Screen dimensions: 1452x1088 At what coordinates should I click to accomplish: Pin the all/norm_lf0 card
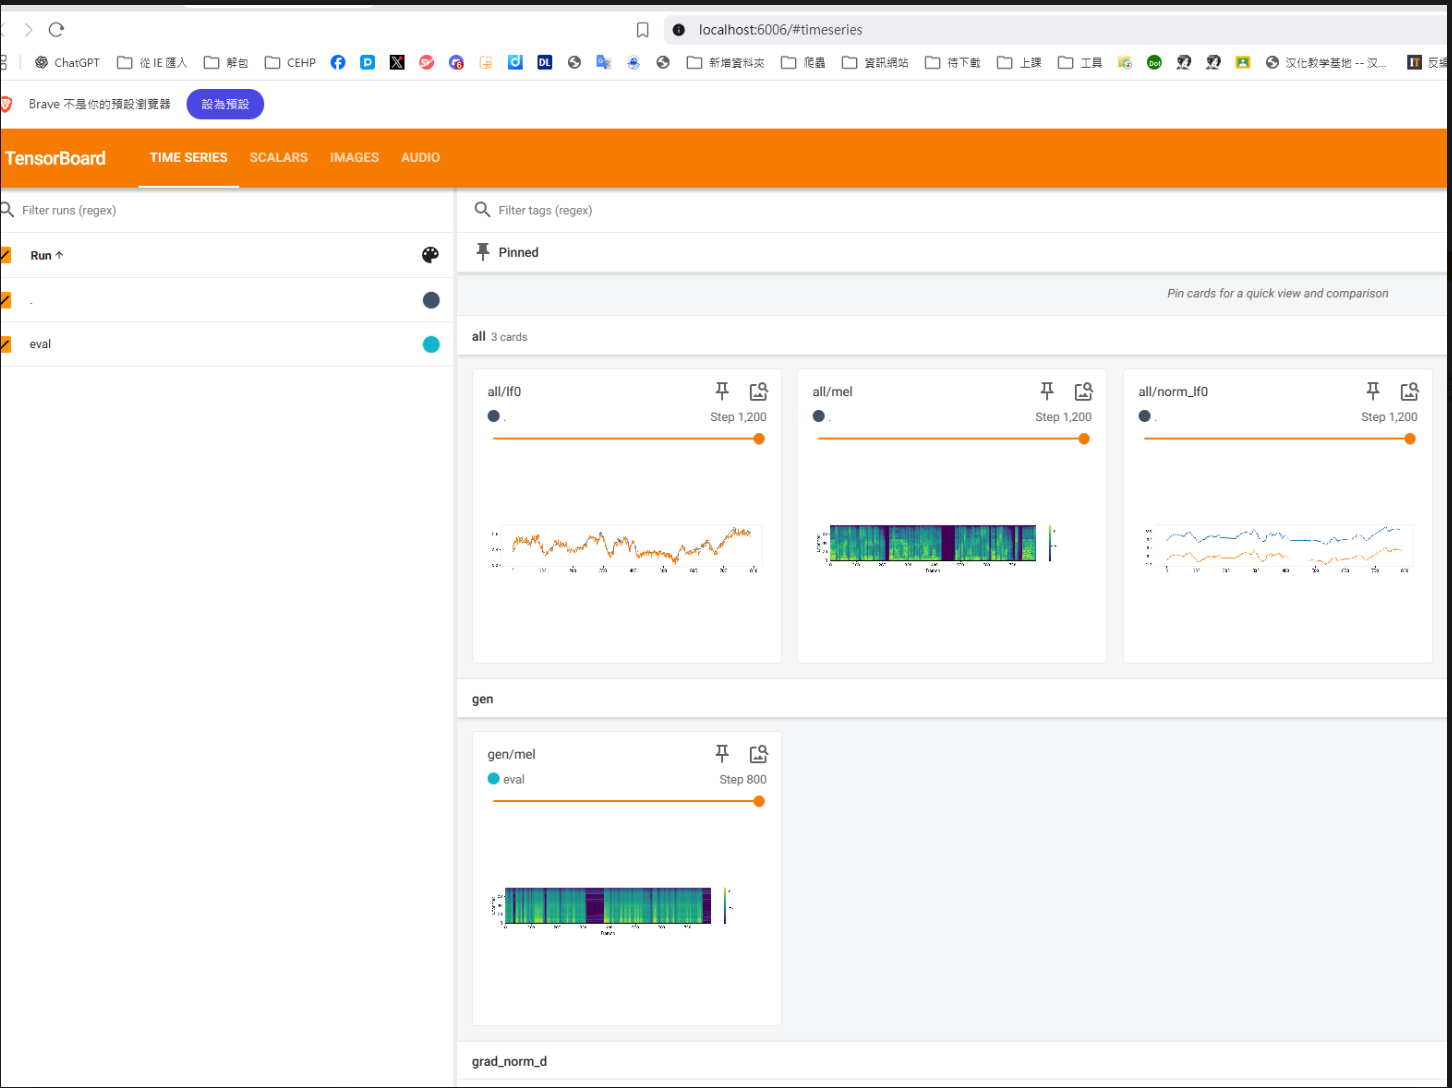pos(1373,391)
